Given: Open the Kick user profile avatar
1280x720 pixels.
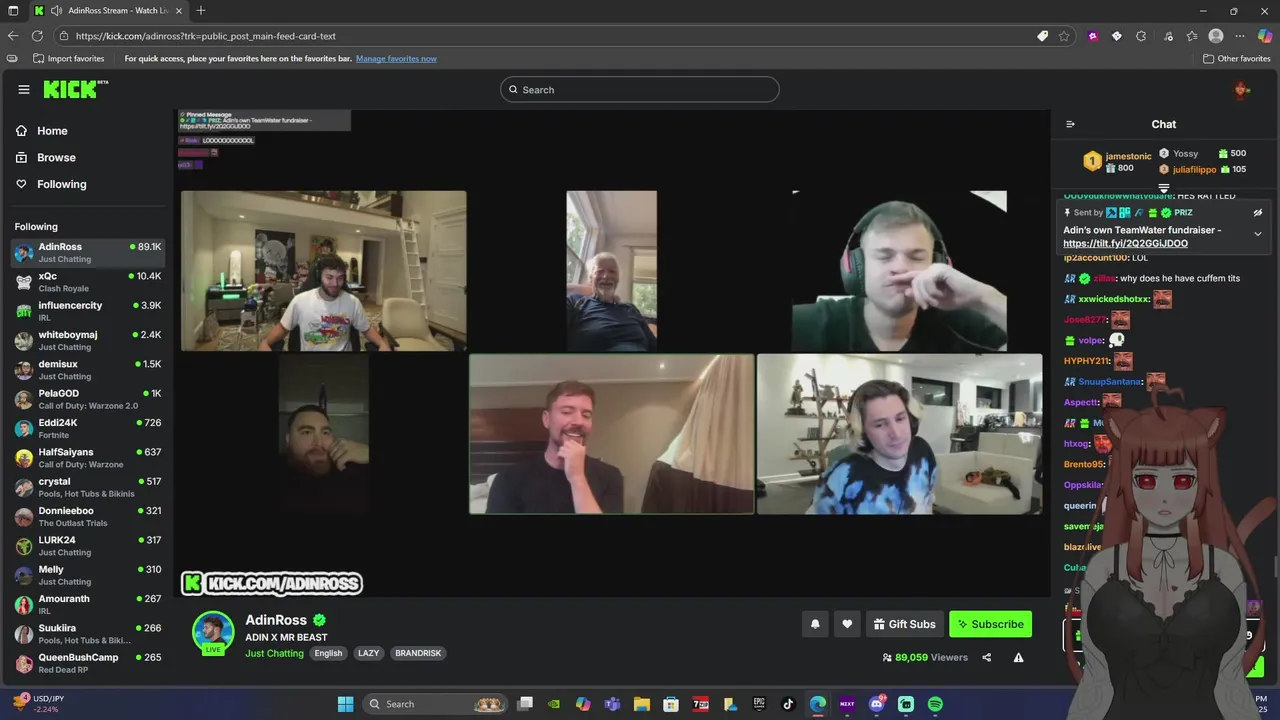Looking at the screenshot, I should pyautogui.click(x=1242, y=90).
